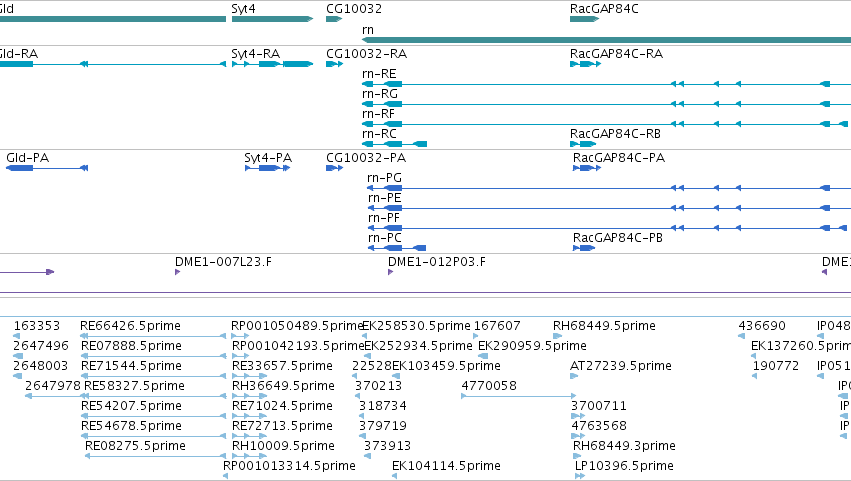The width and height of the screenshot is (851, 481).
Task: Click the 436690 EST label
Action: coord(762,326)
